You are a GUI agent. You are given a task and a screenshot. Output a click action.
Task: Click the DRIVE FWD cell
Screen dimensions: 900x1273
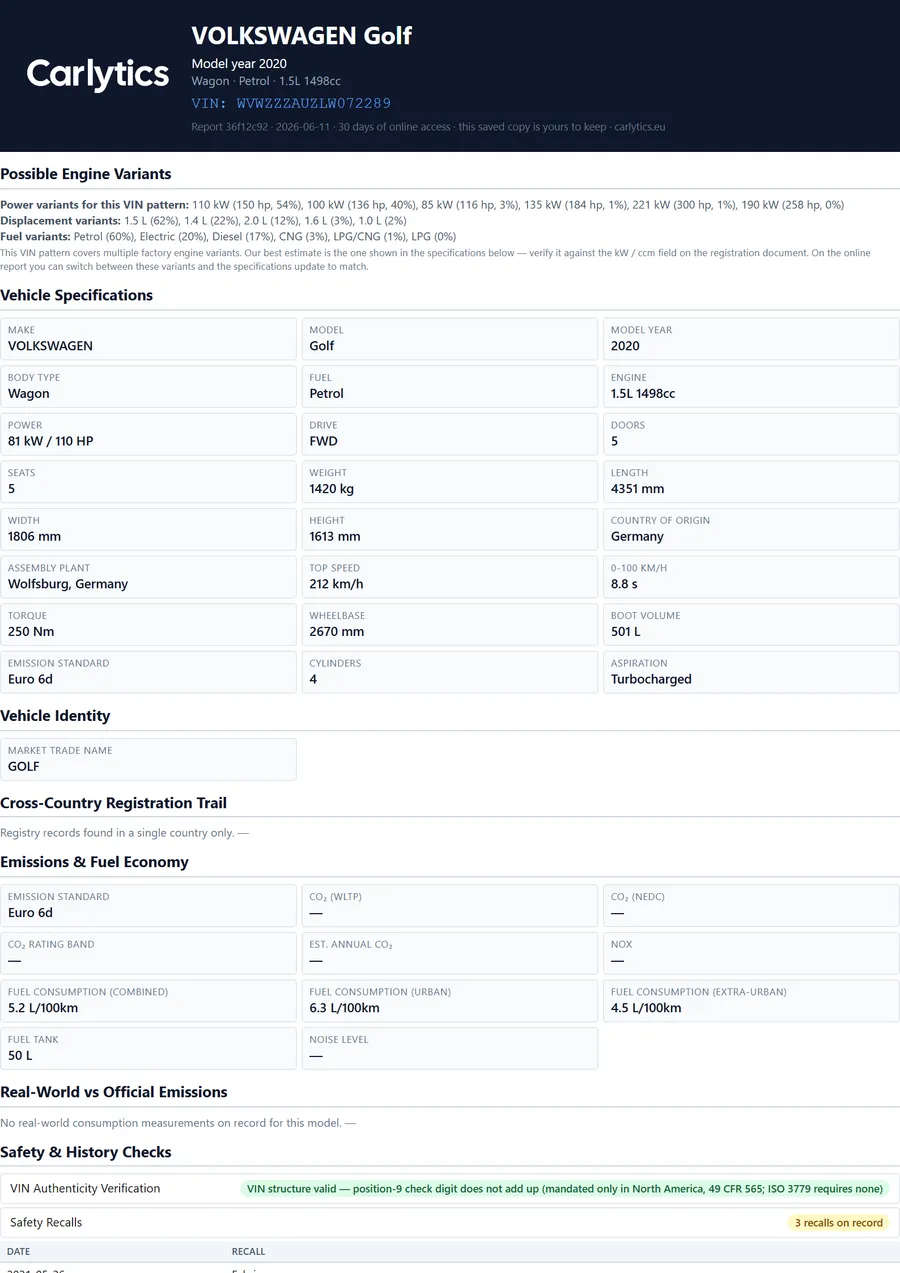450,434
